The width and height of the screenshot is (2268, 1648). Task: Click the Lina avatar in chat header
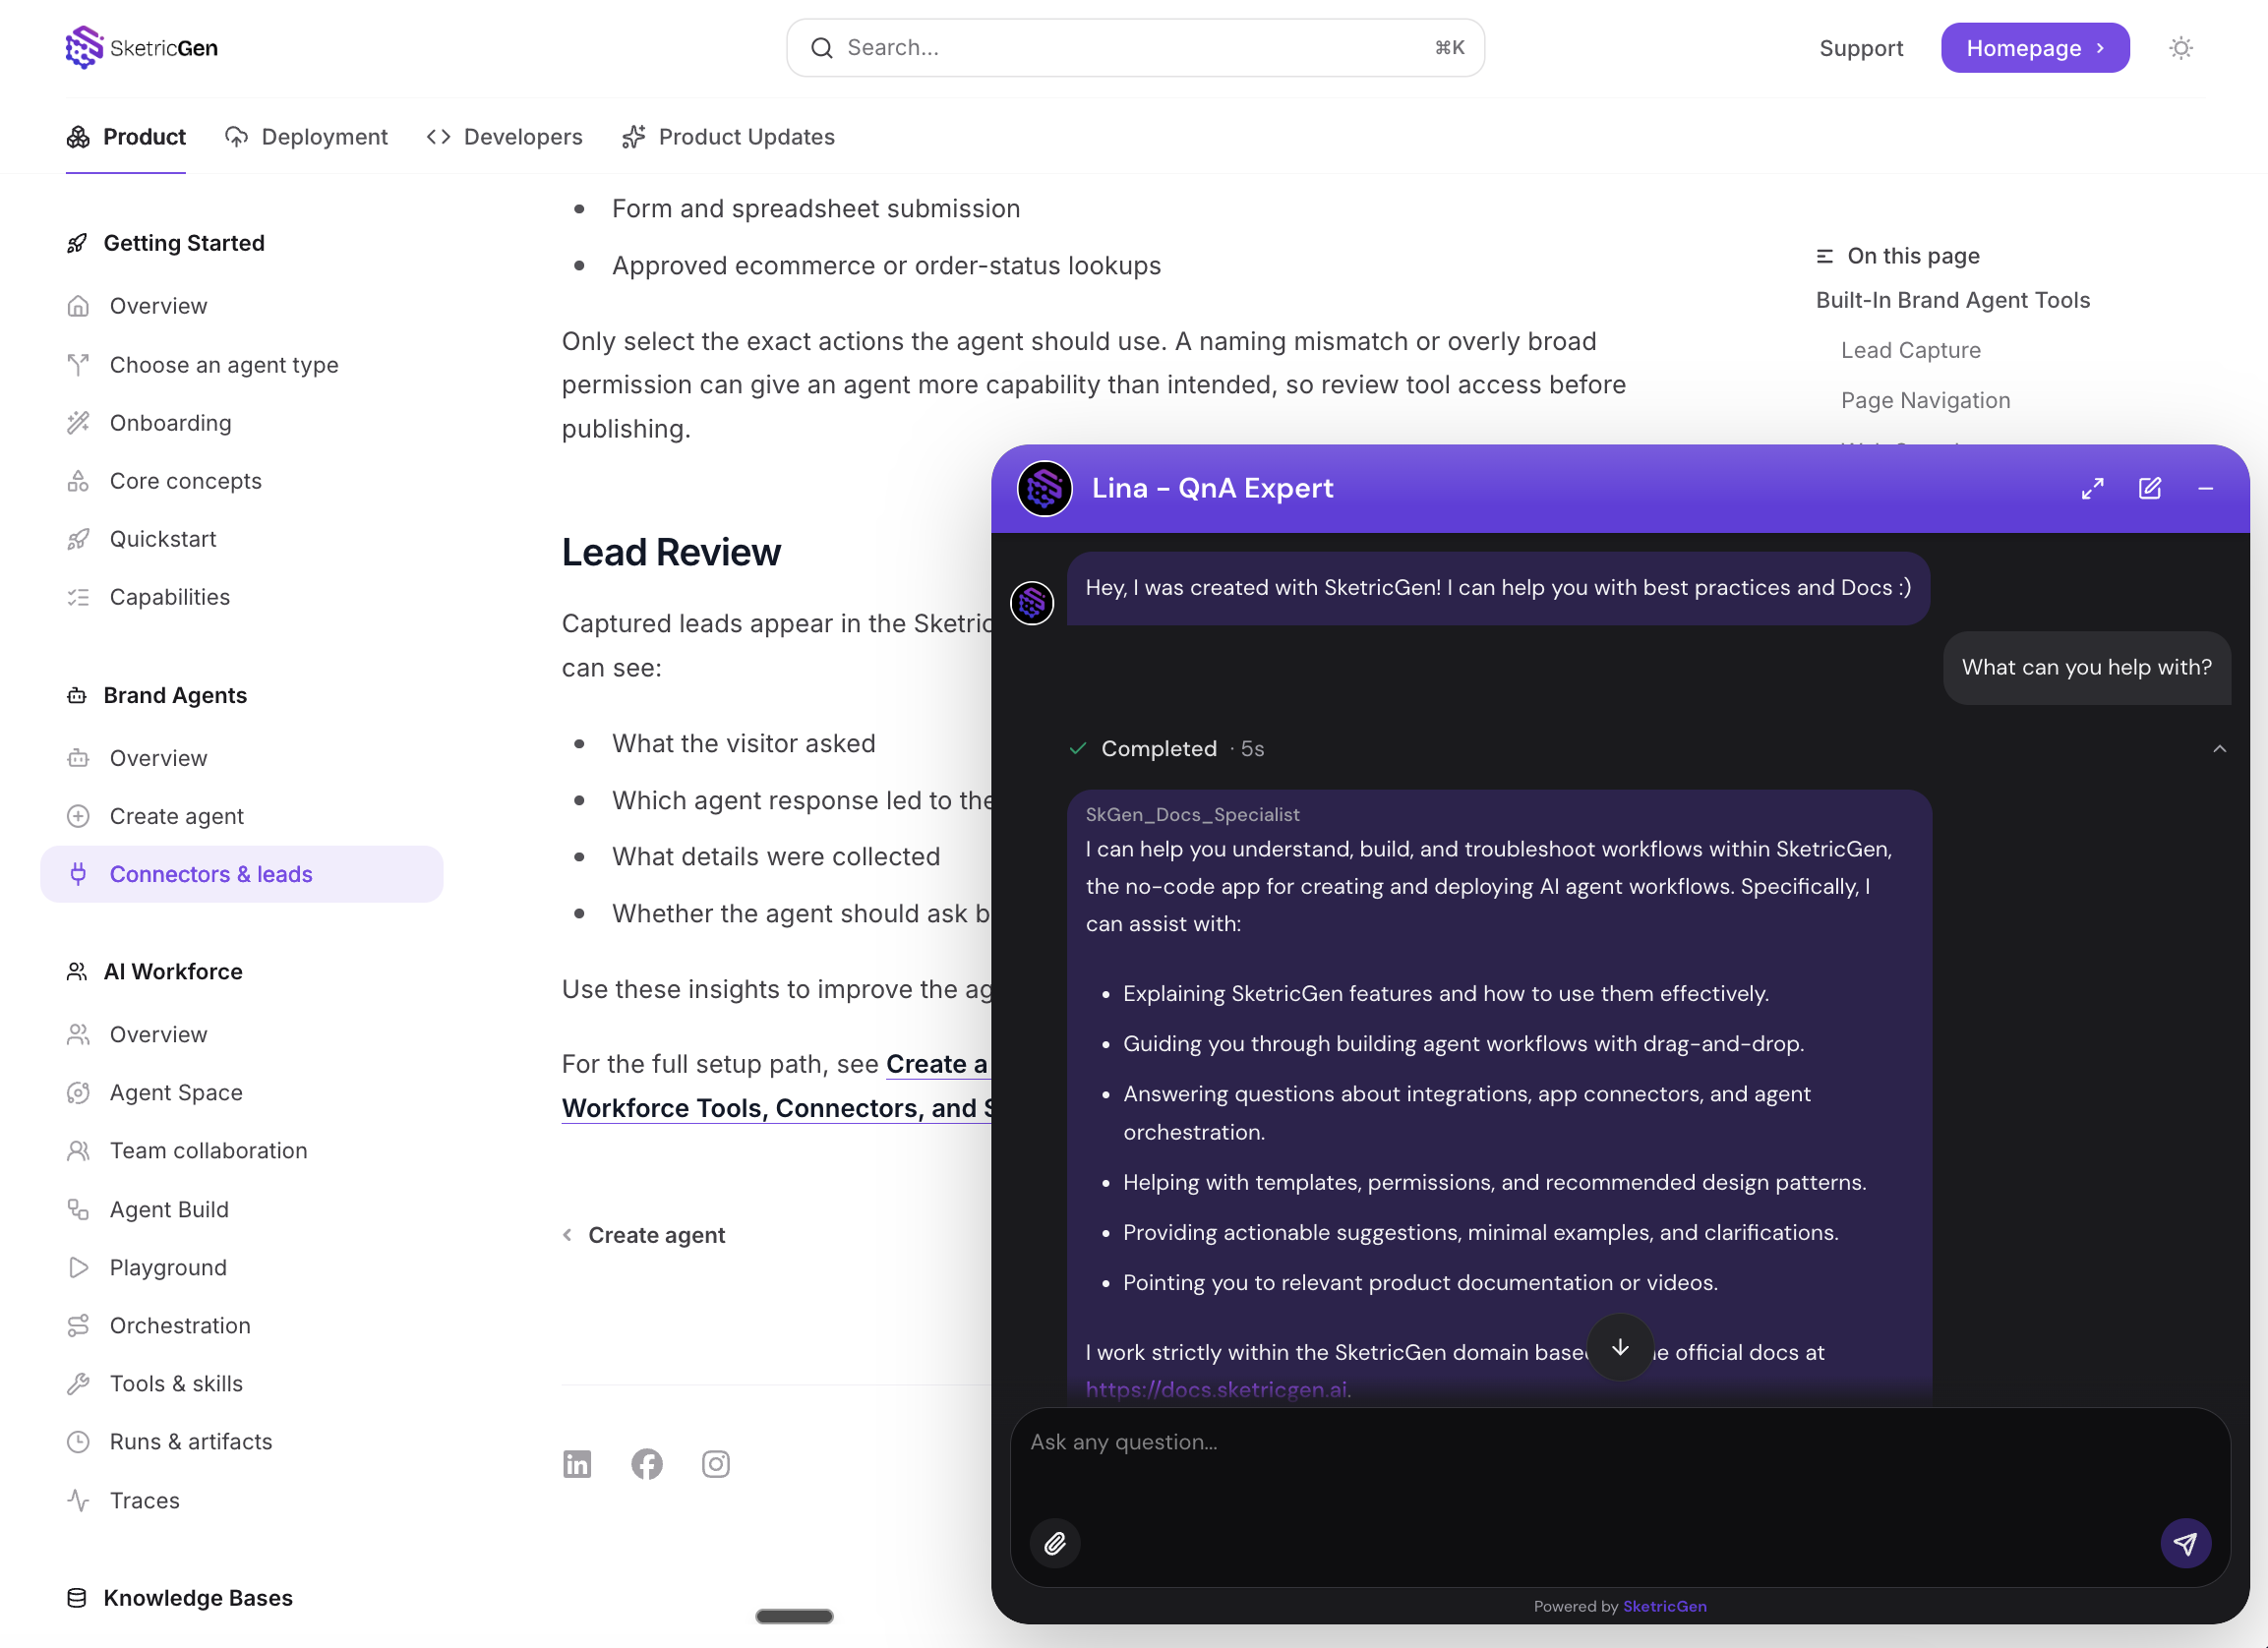click(x=1044, y=488)
